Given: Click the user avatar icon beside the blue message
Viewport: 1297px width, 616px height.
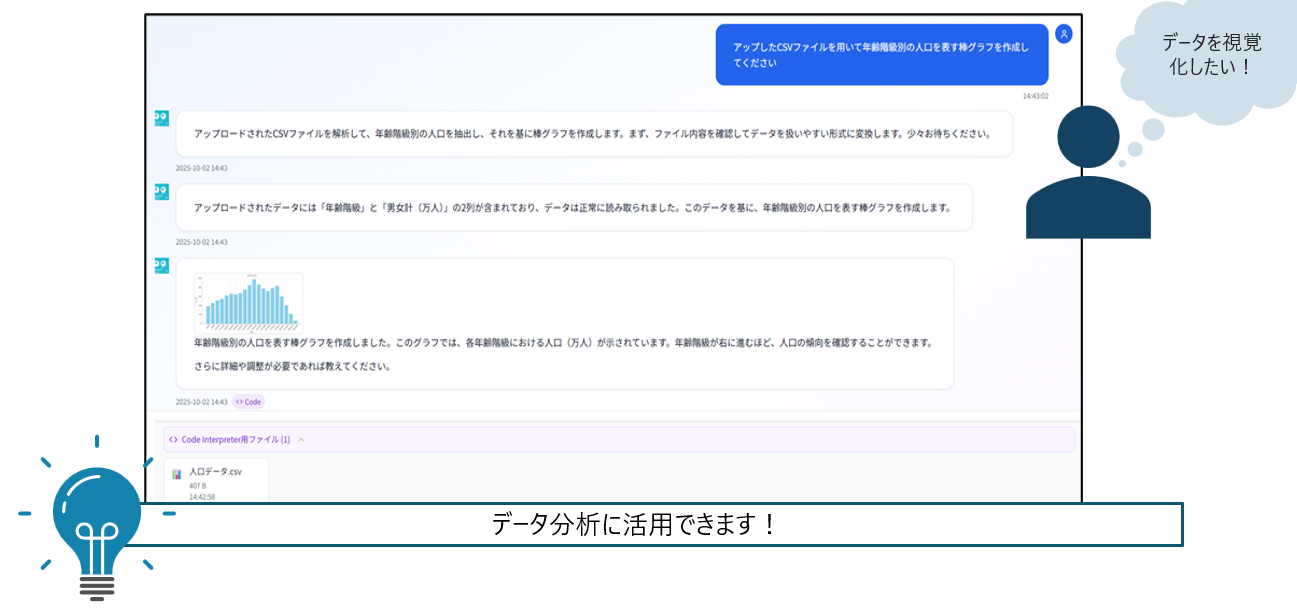Looking at the screenshot, I should 1064,34.
